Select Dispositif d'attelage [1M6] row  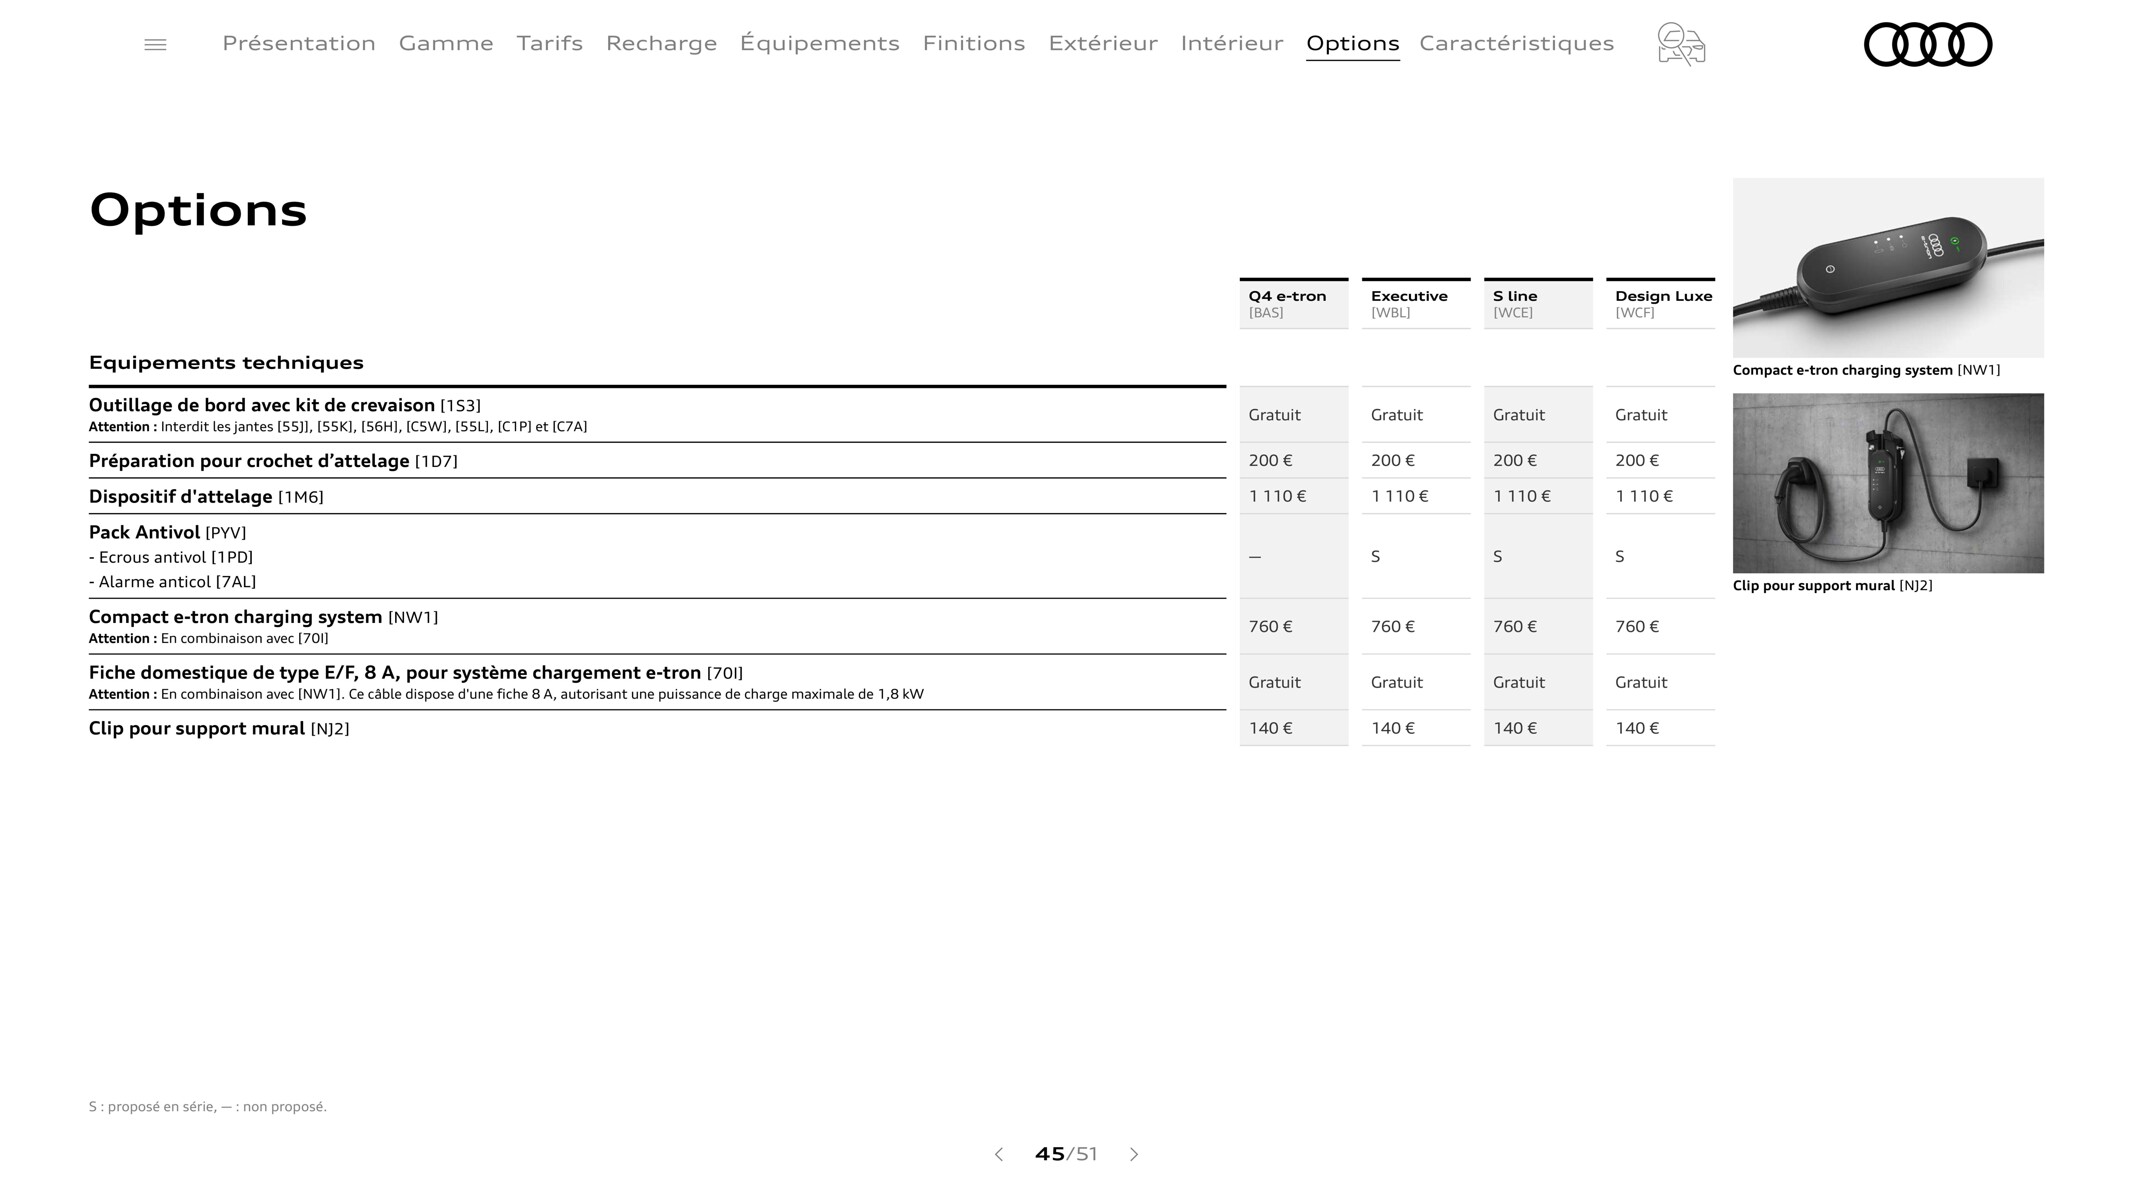point(657,497)
